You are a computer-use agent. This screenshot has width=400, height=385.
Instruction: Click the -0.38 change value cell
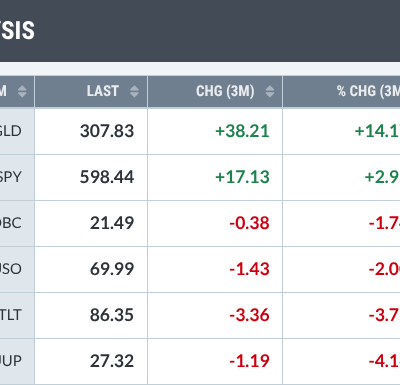tap(215, 223)
